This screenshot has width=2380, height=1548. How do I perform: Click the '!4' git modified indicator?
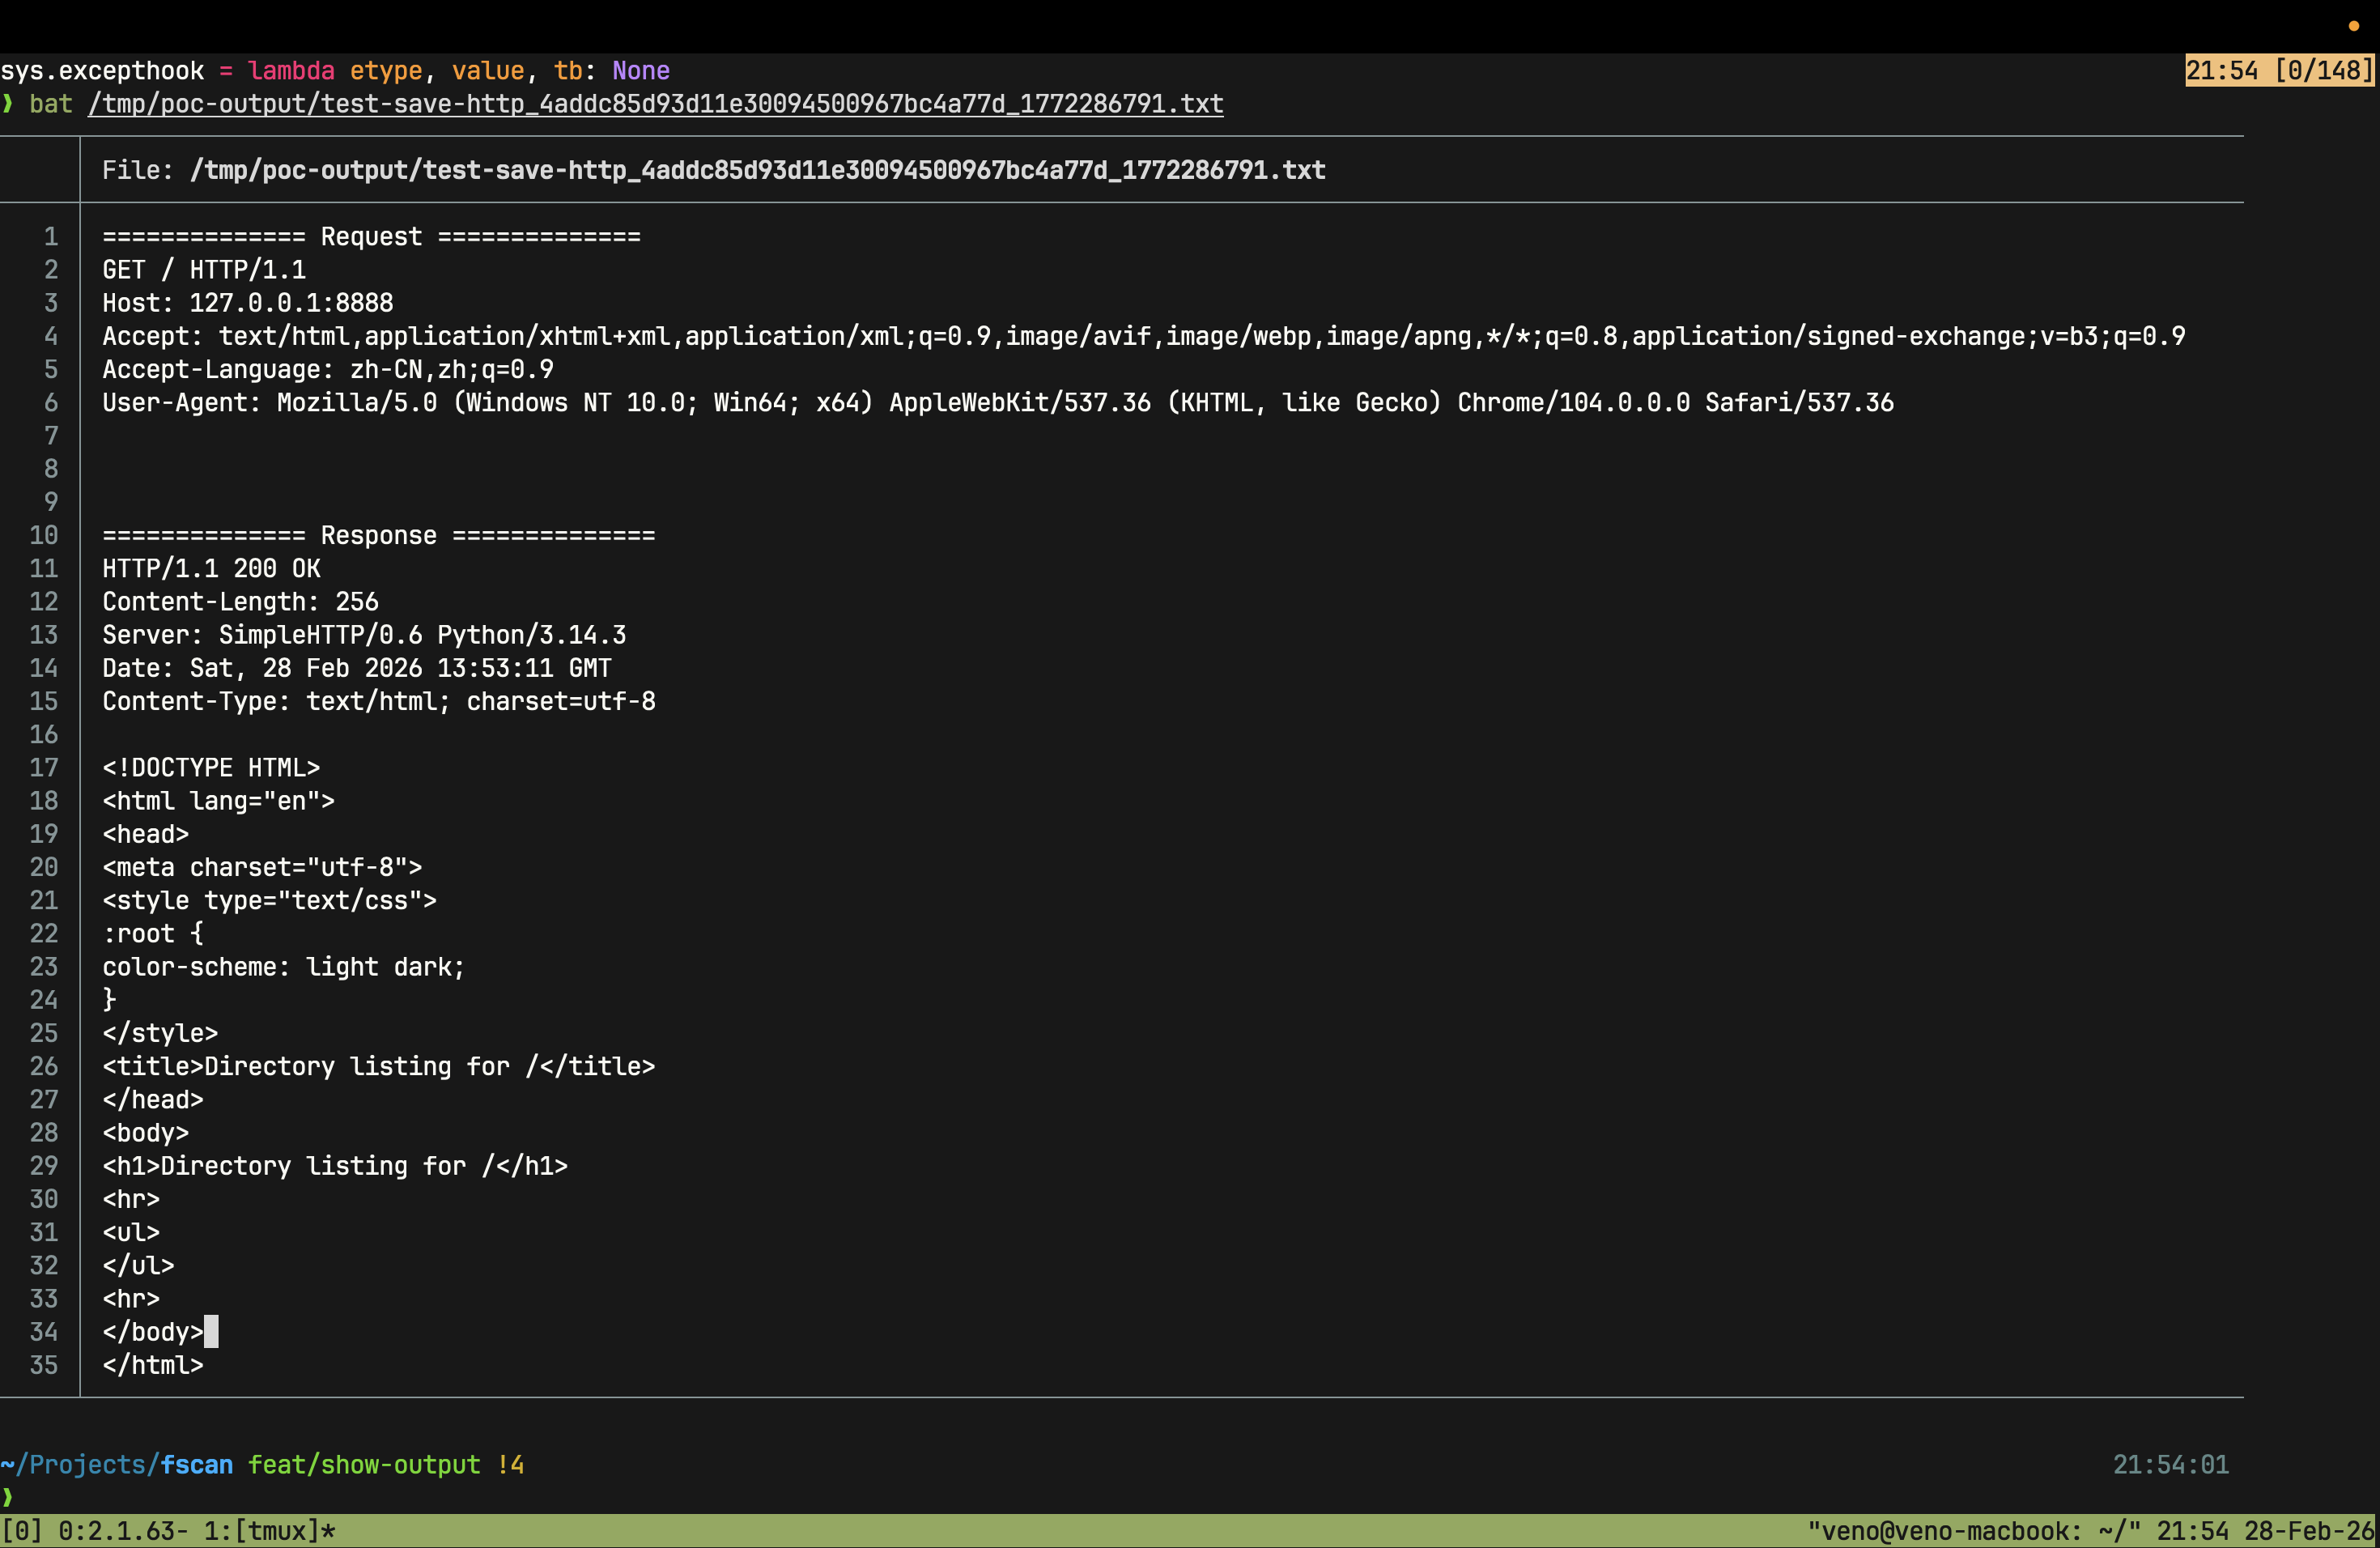(510, 1464)
